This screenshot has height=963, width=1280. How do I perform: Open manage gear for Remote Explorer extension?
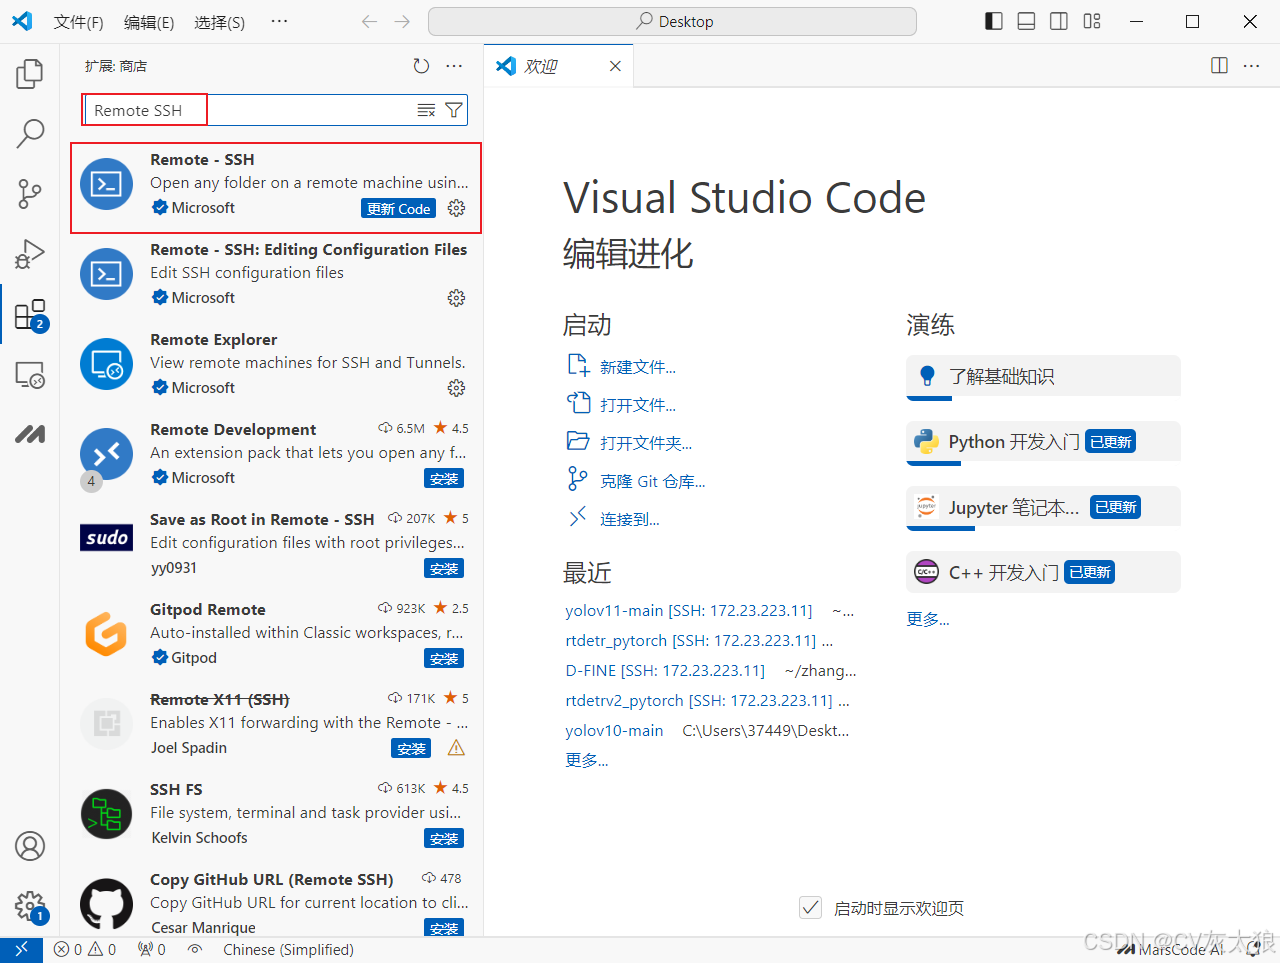[x=456, y=388]
